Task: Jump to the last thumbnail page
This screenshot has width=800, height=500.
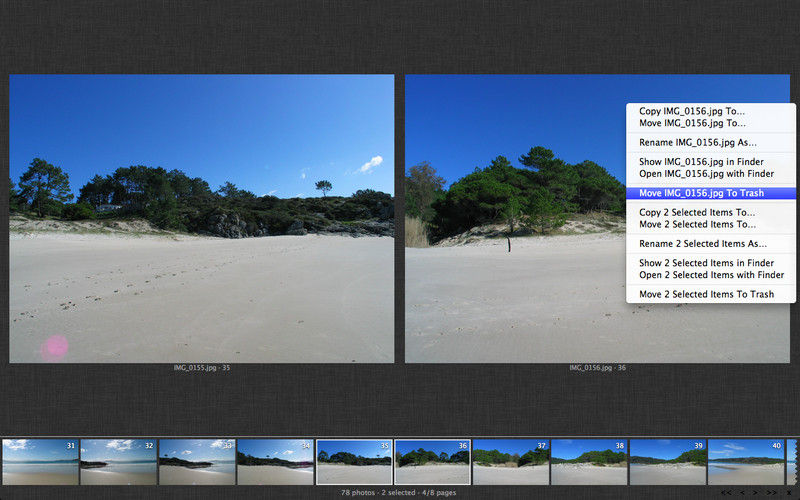Action: tap(772, 493)
